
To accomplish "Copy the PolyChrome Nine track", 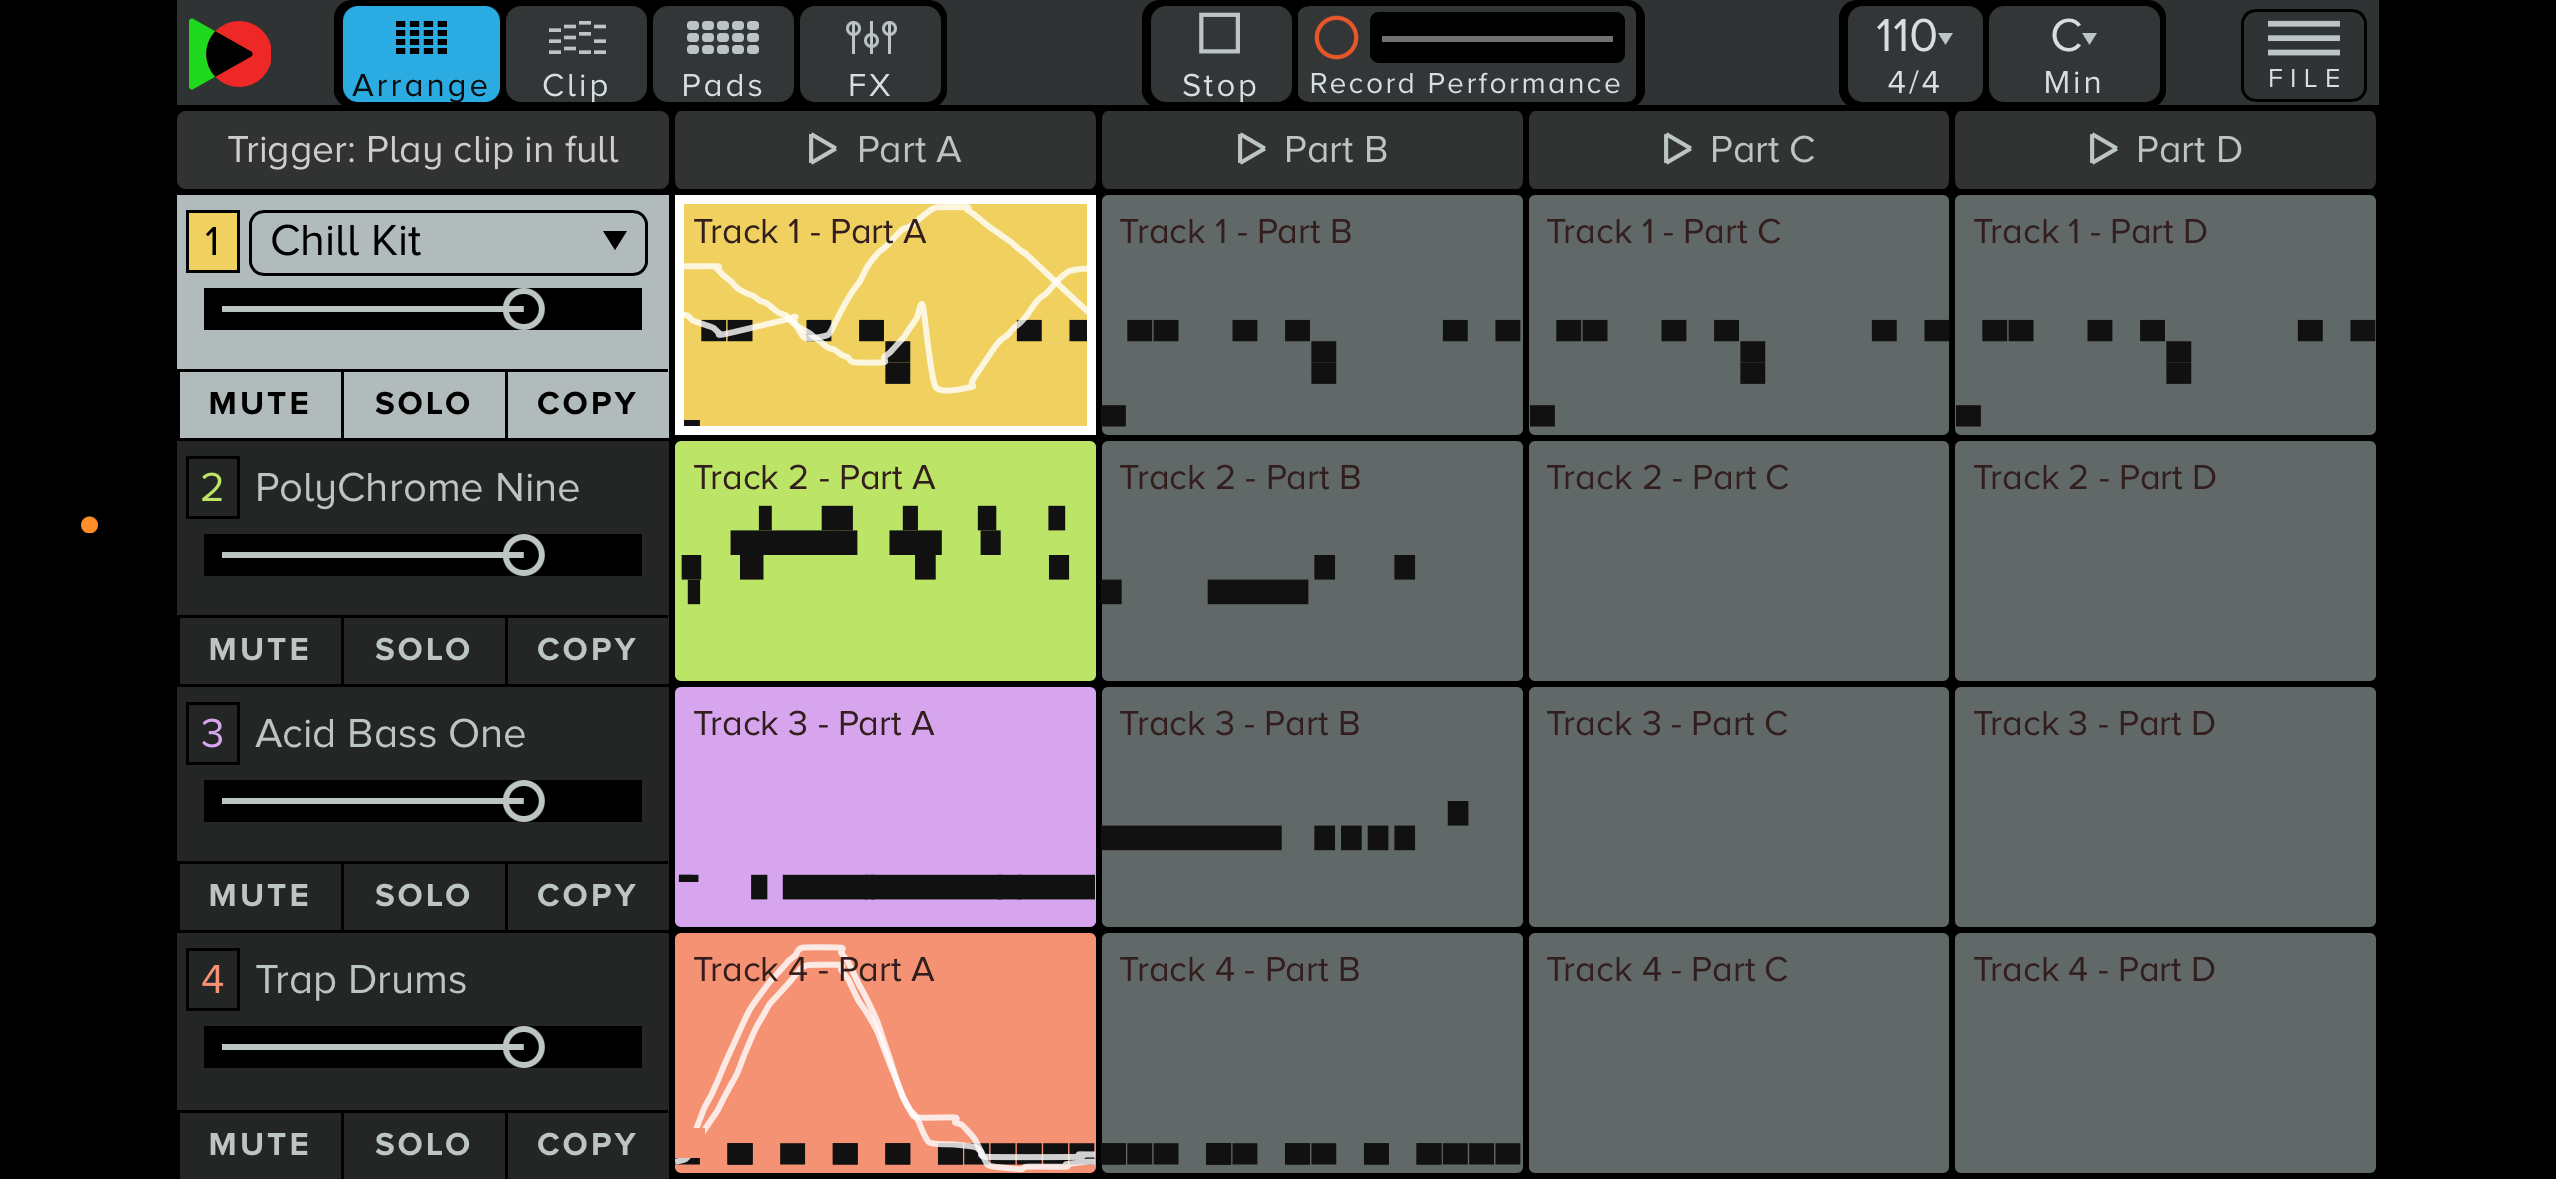I will click(x=587, y=650).
